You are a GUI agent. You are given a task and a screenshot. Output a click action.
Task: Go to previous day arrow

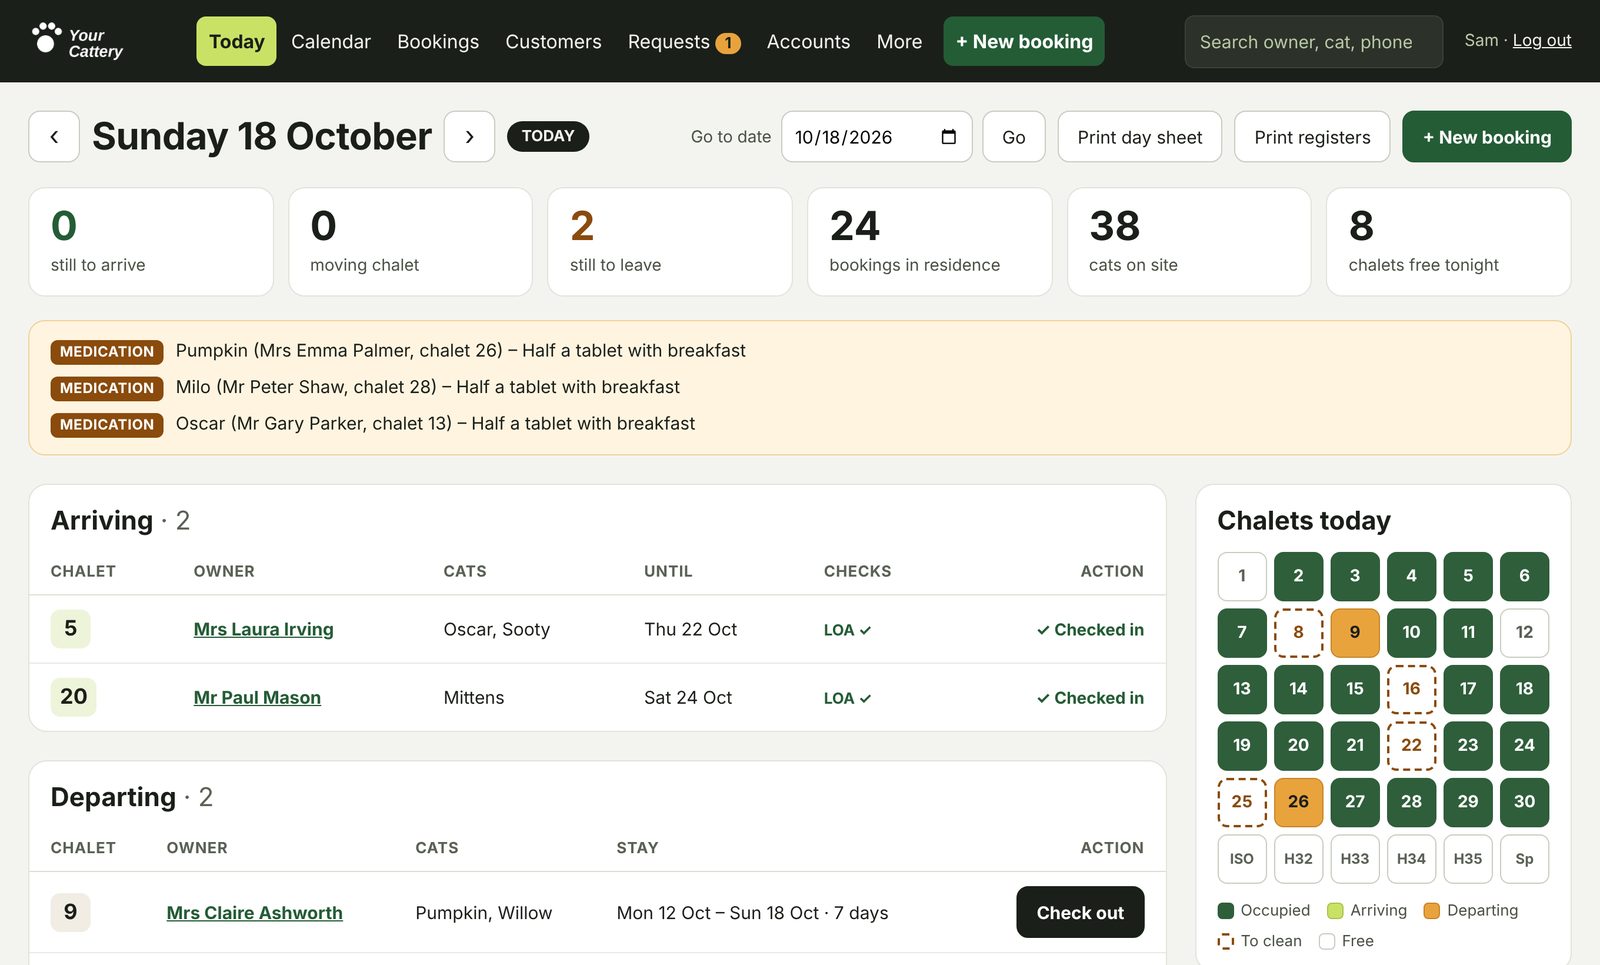pyautogui.click(x=54, y=137)
